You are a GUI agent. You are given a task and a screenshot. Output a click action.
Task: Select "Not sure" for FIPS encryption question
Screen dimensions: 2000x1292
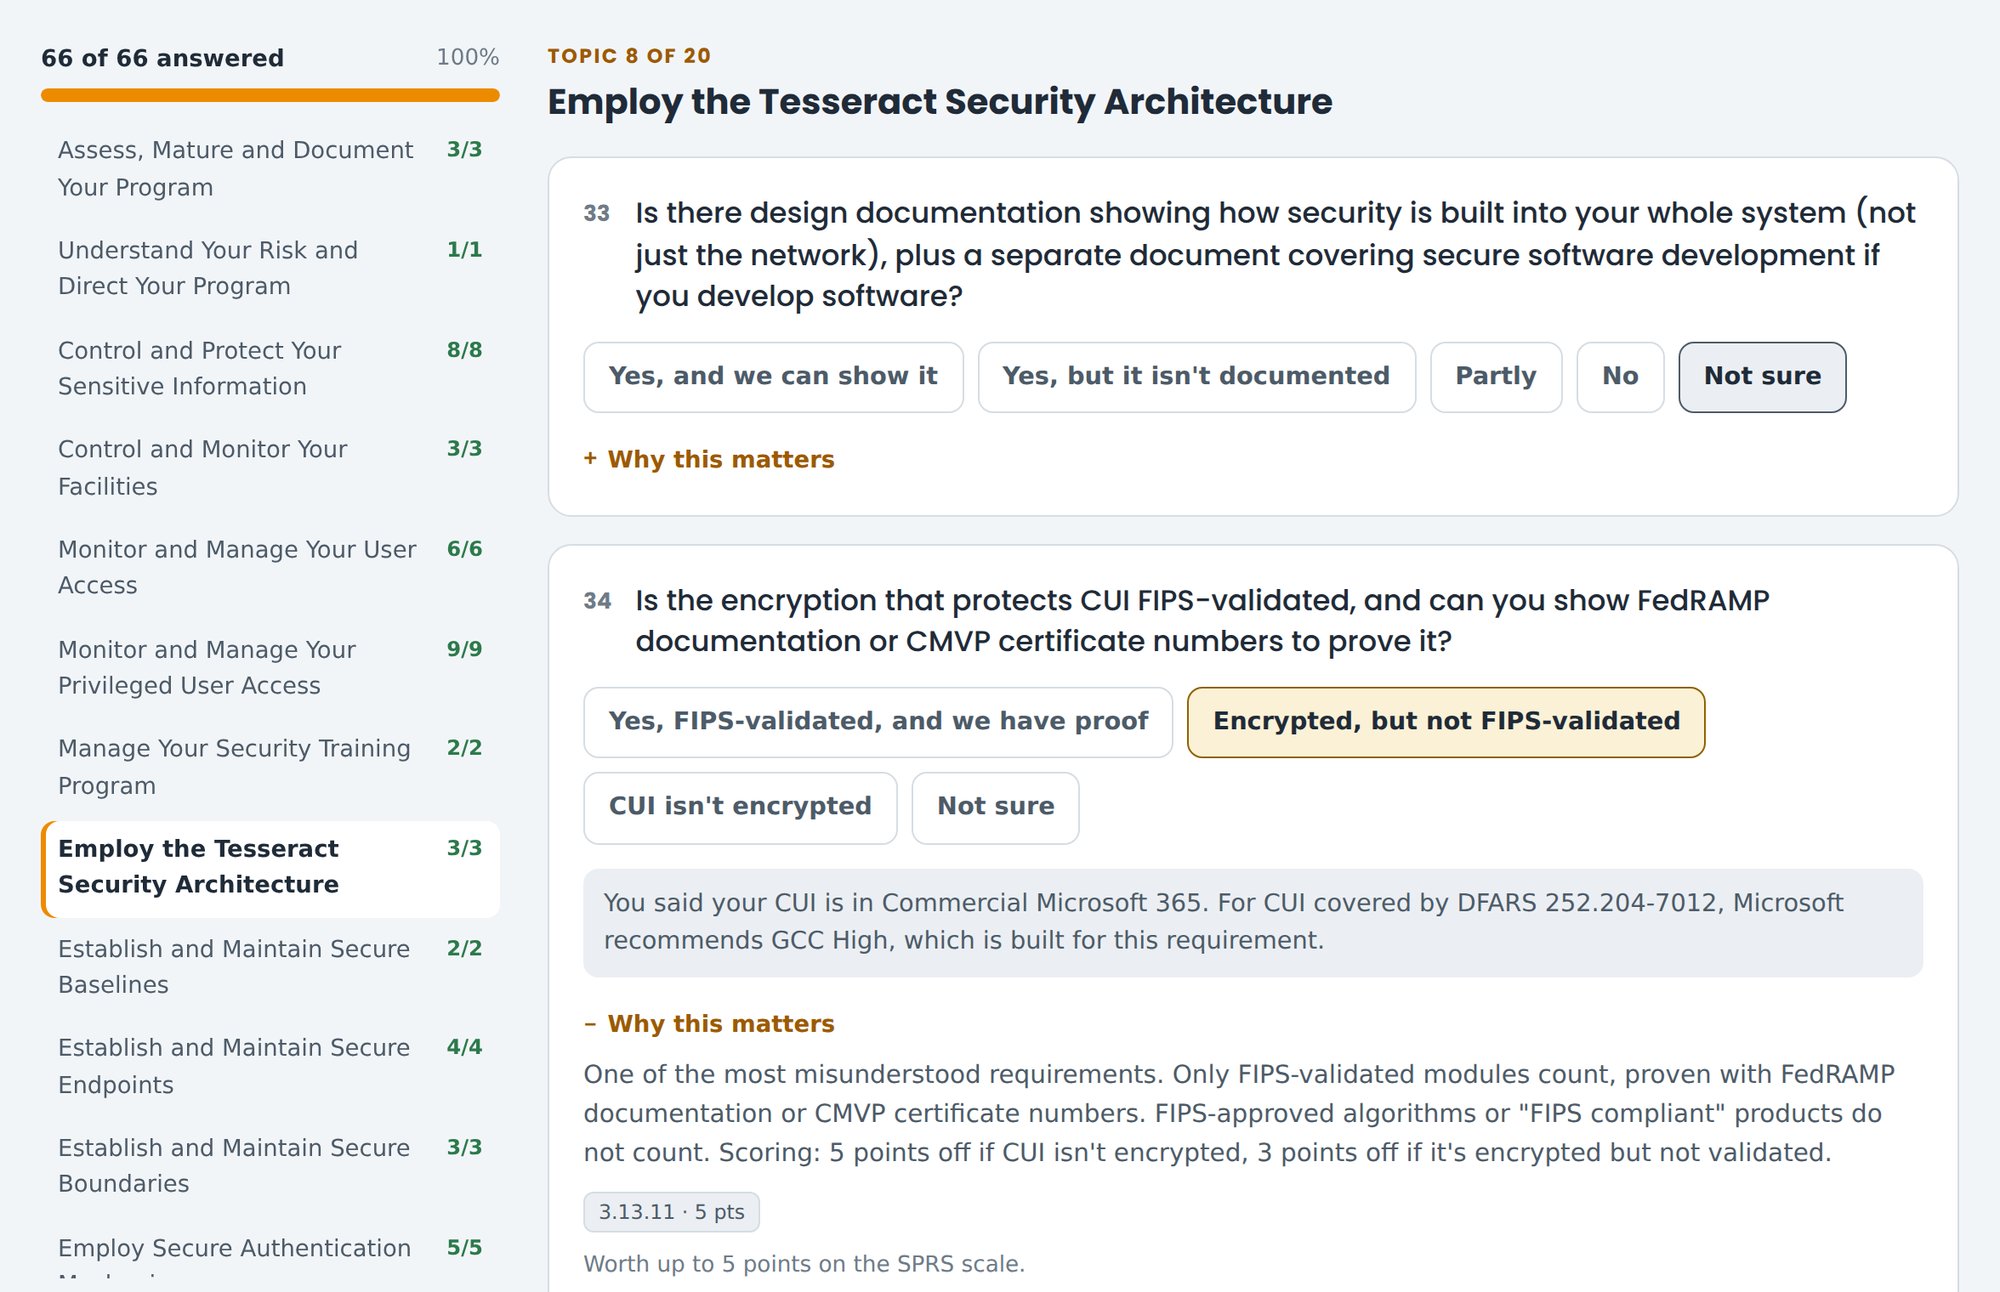click(x=995, y=807)
